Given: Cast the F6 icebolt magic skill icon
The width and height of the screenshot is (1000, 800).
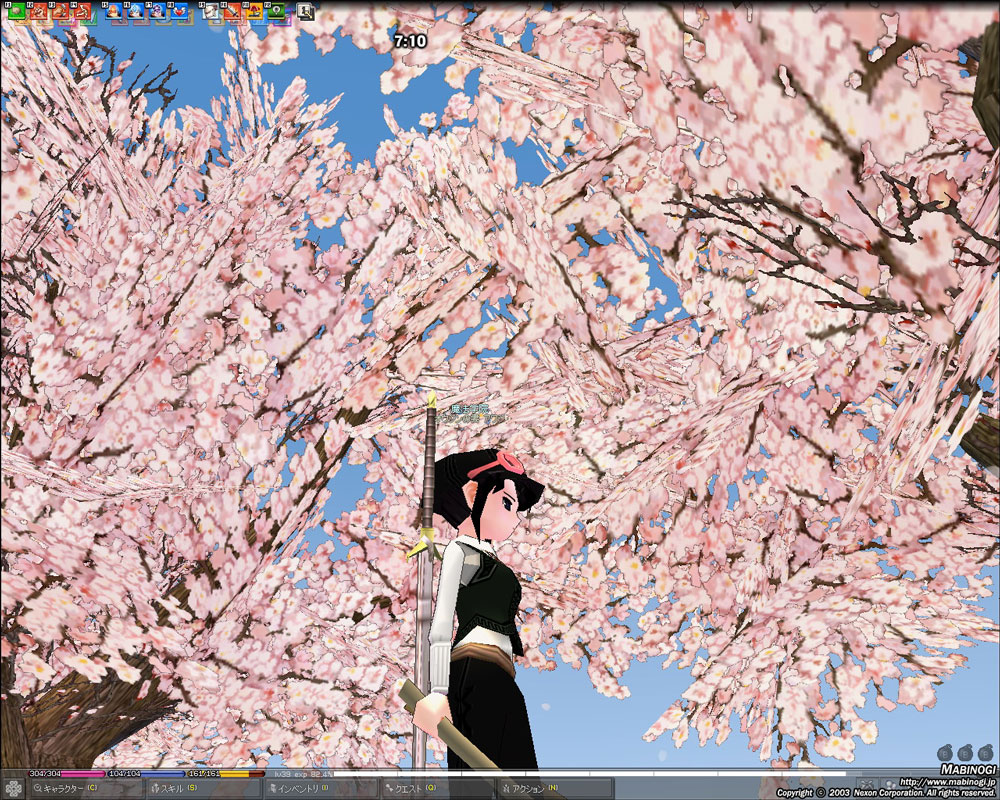Looking at the screenshot, I should pos(136,11).
